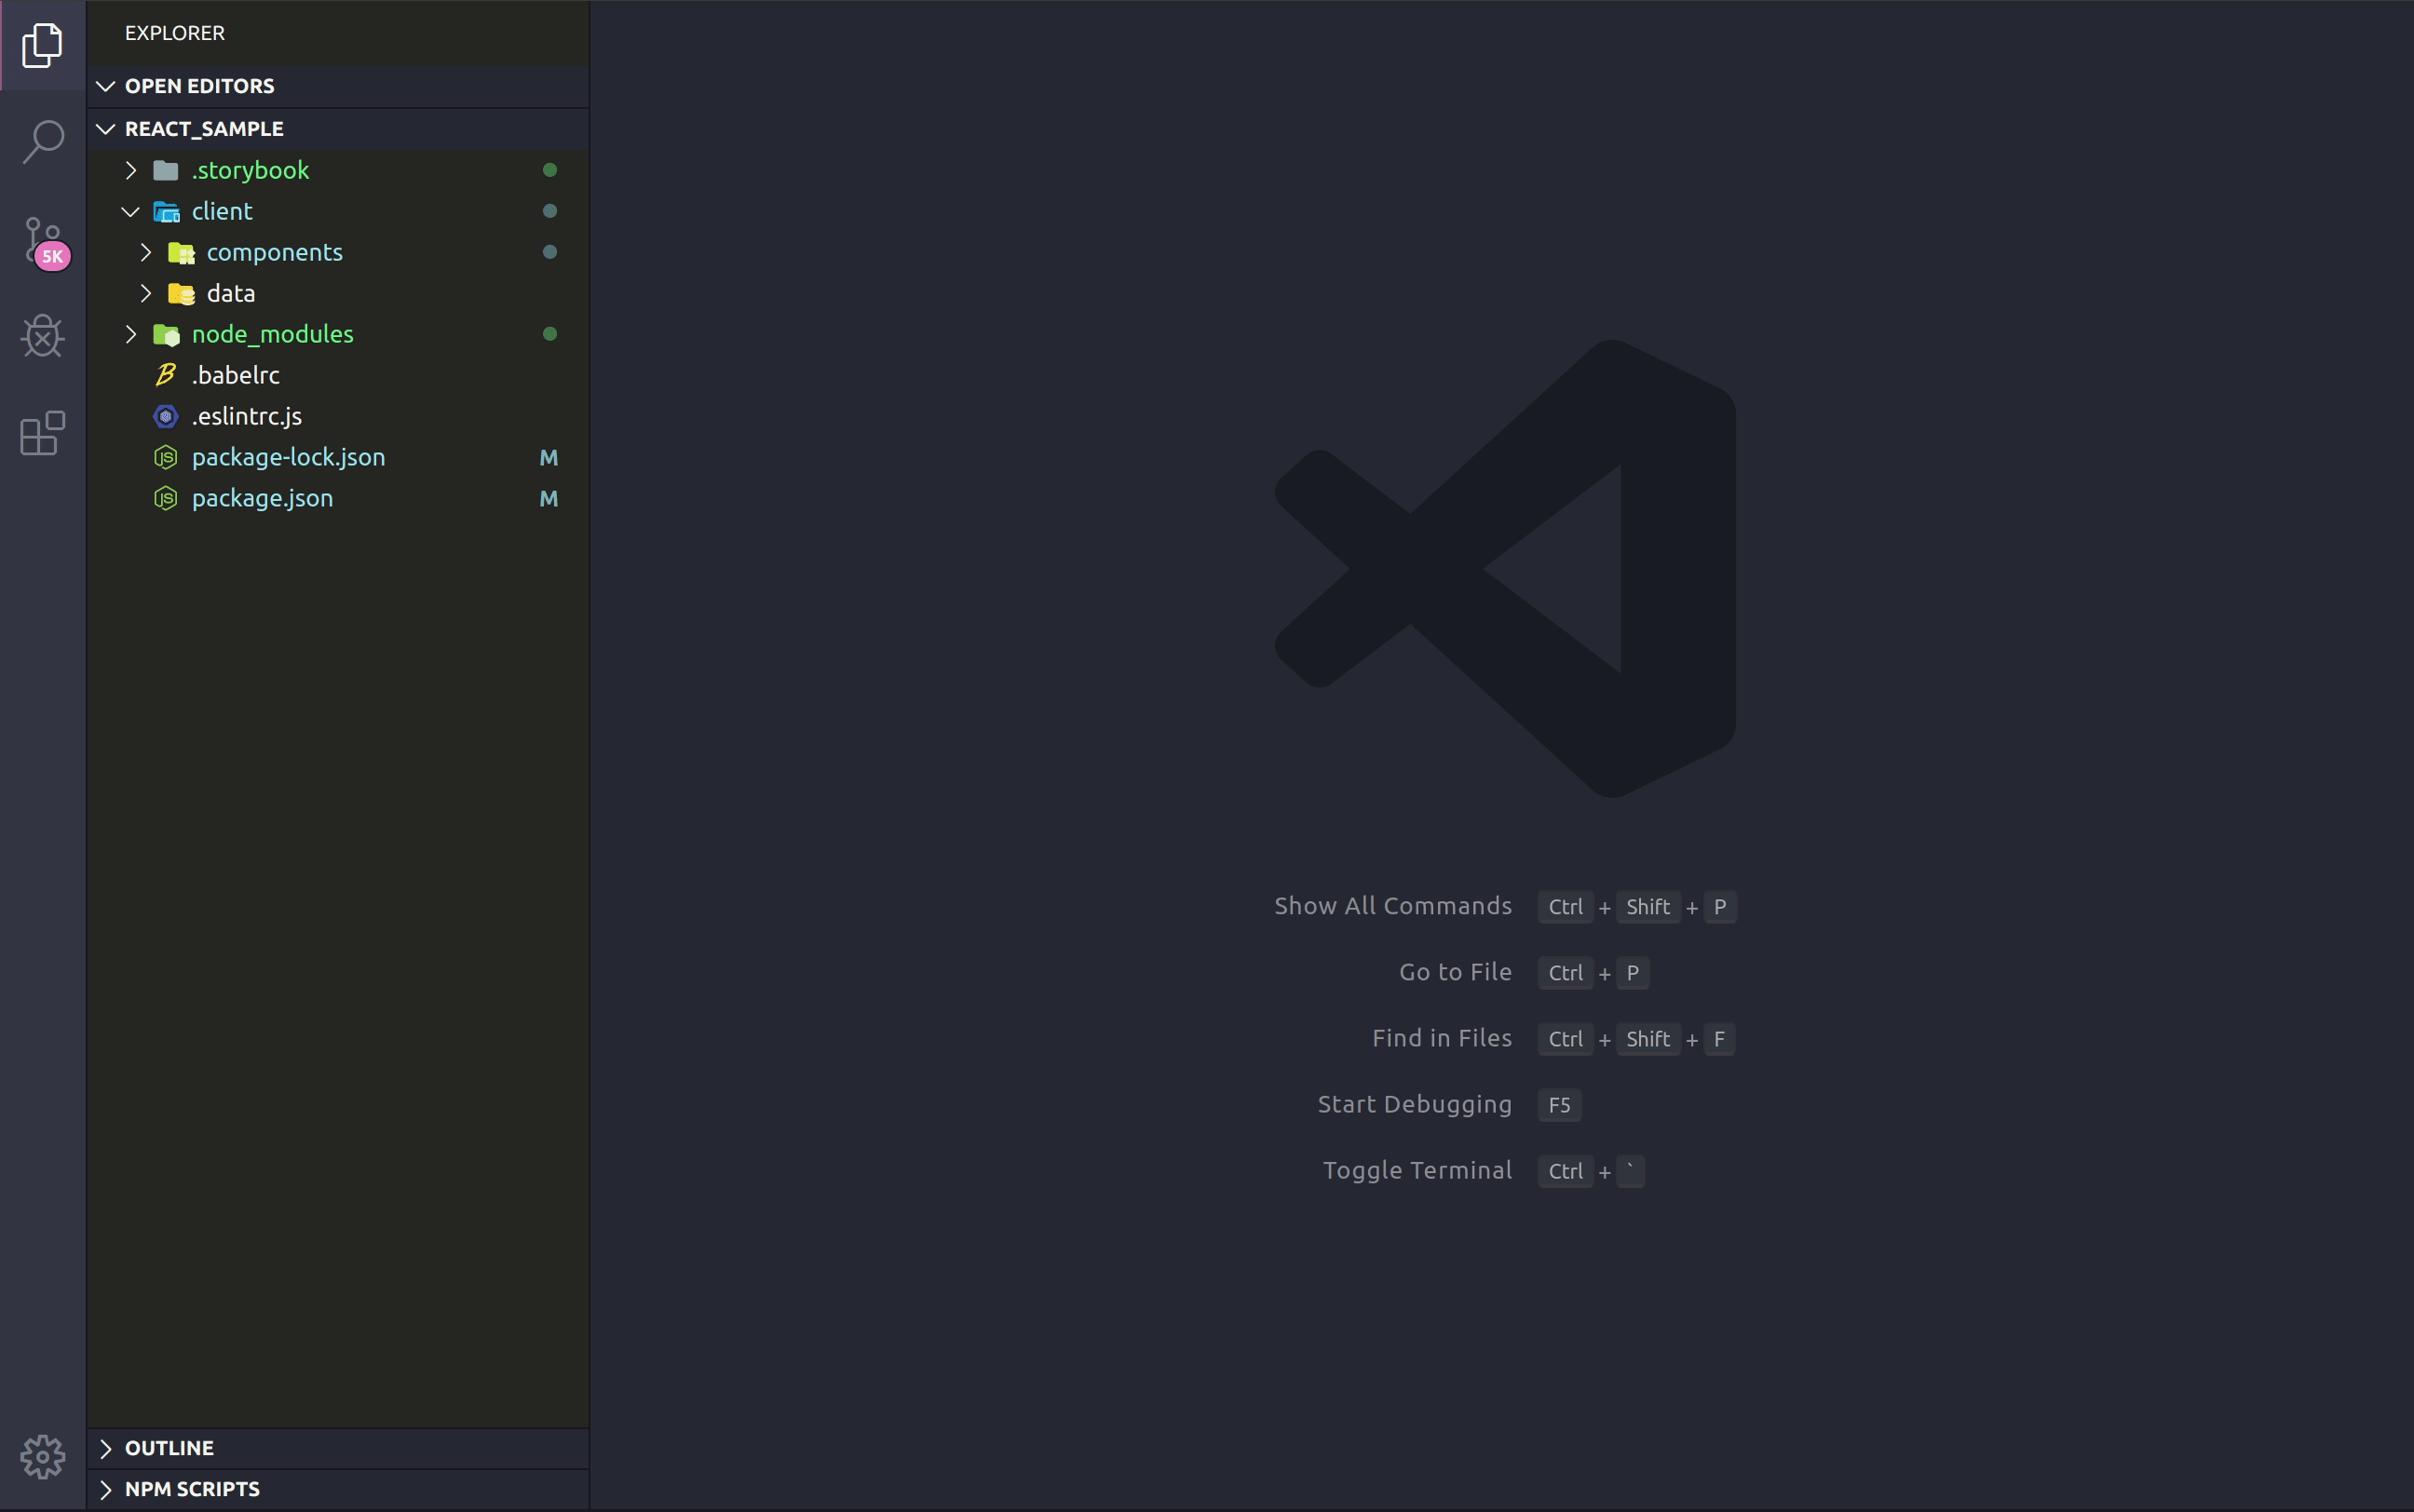Click the ESLint icon beside .eslintrc.js
The height and width of the screenshot is (1512, 2414).
(166, 416)
